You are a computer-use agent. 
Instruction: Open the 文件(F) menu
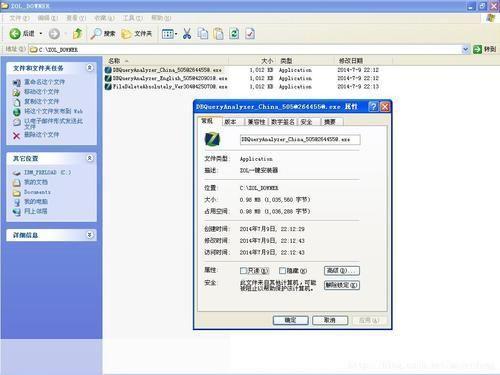coord(19,18)
